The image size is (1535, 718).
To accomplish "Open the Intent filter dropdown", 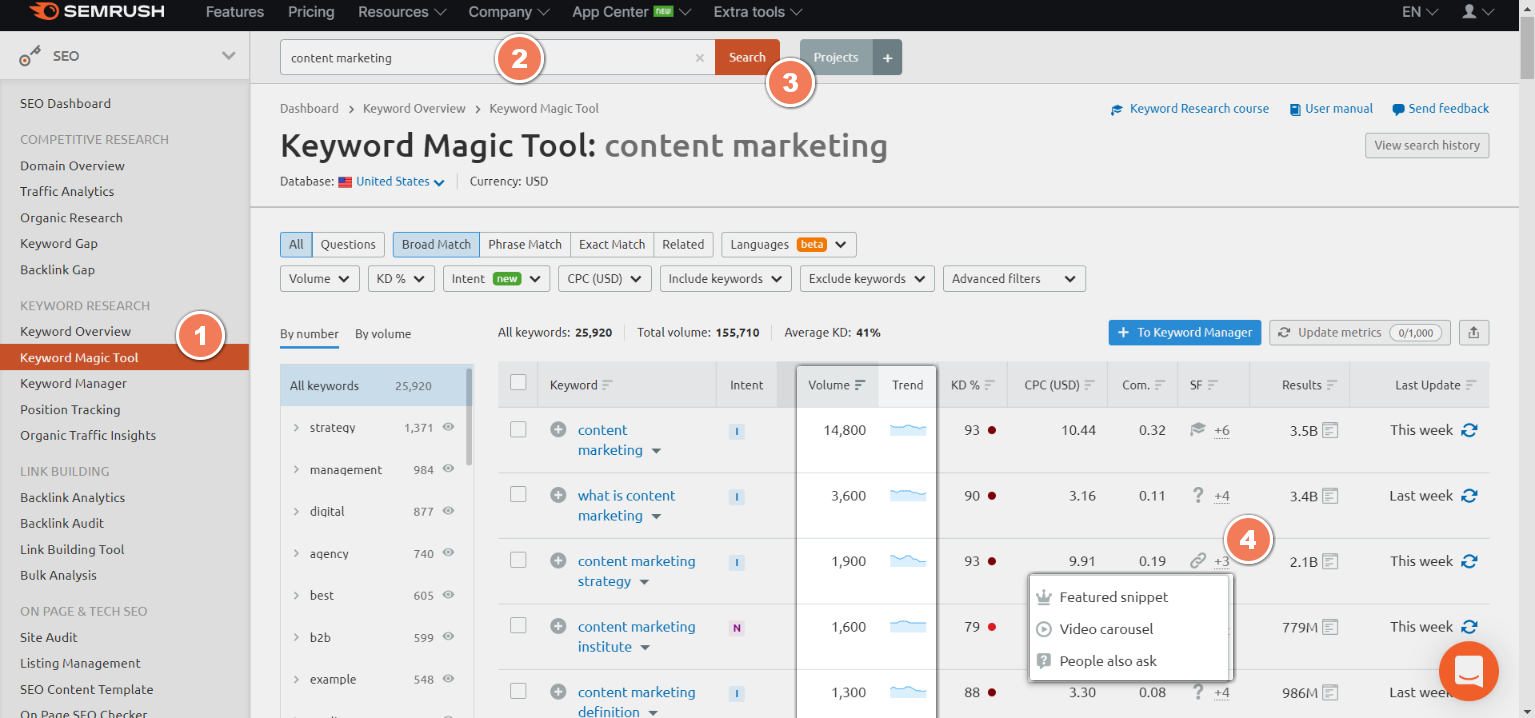I will 496,279.
